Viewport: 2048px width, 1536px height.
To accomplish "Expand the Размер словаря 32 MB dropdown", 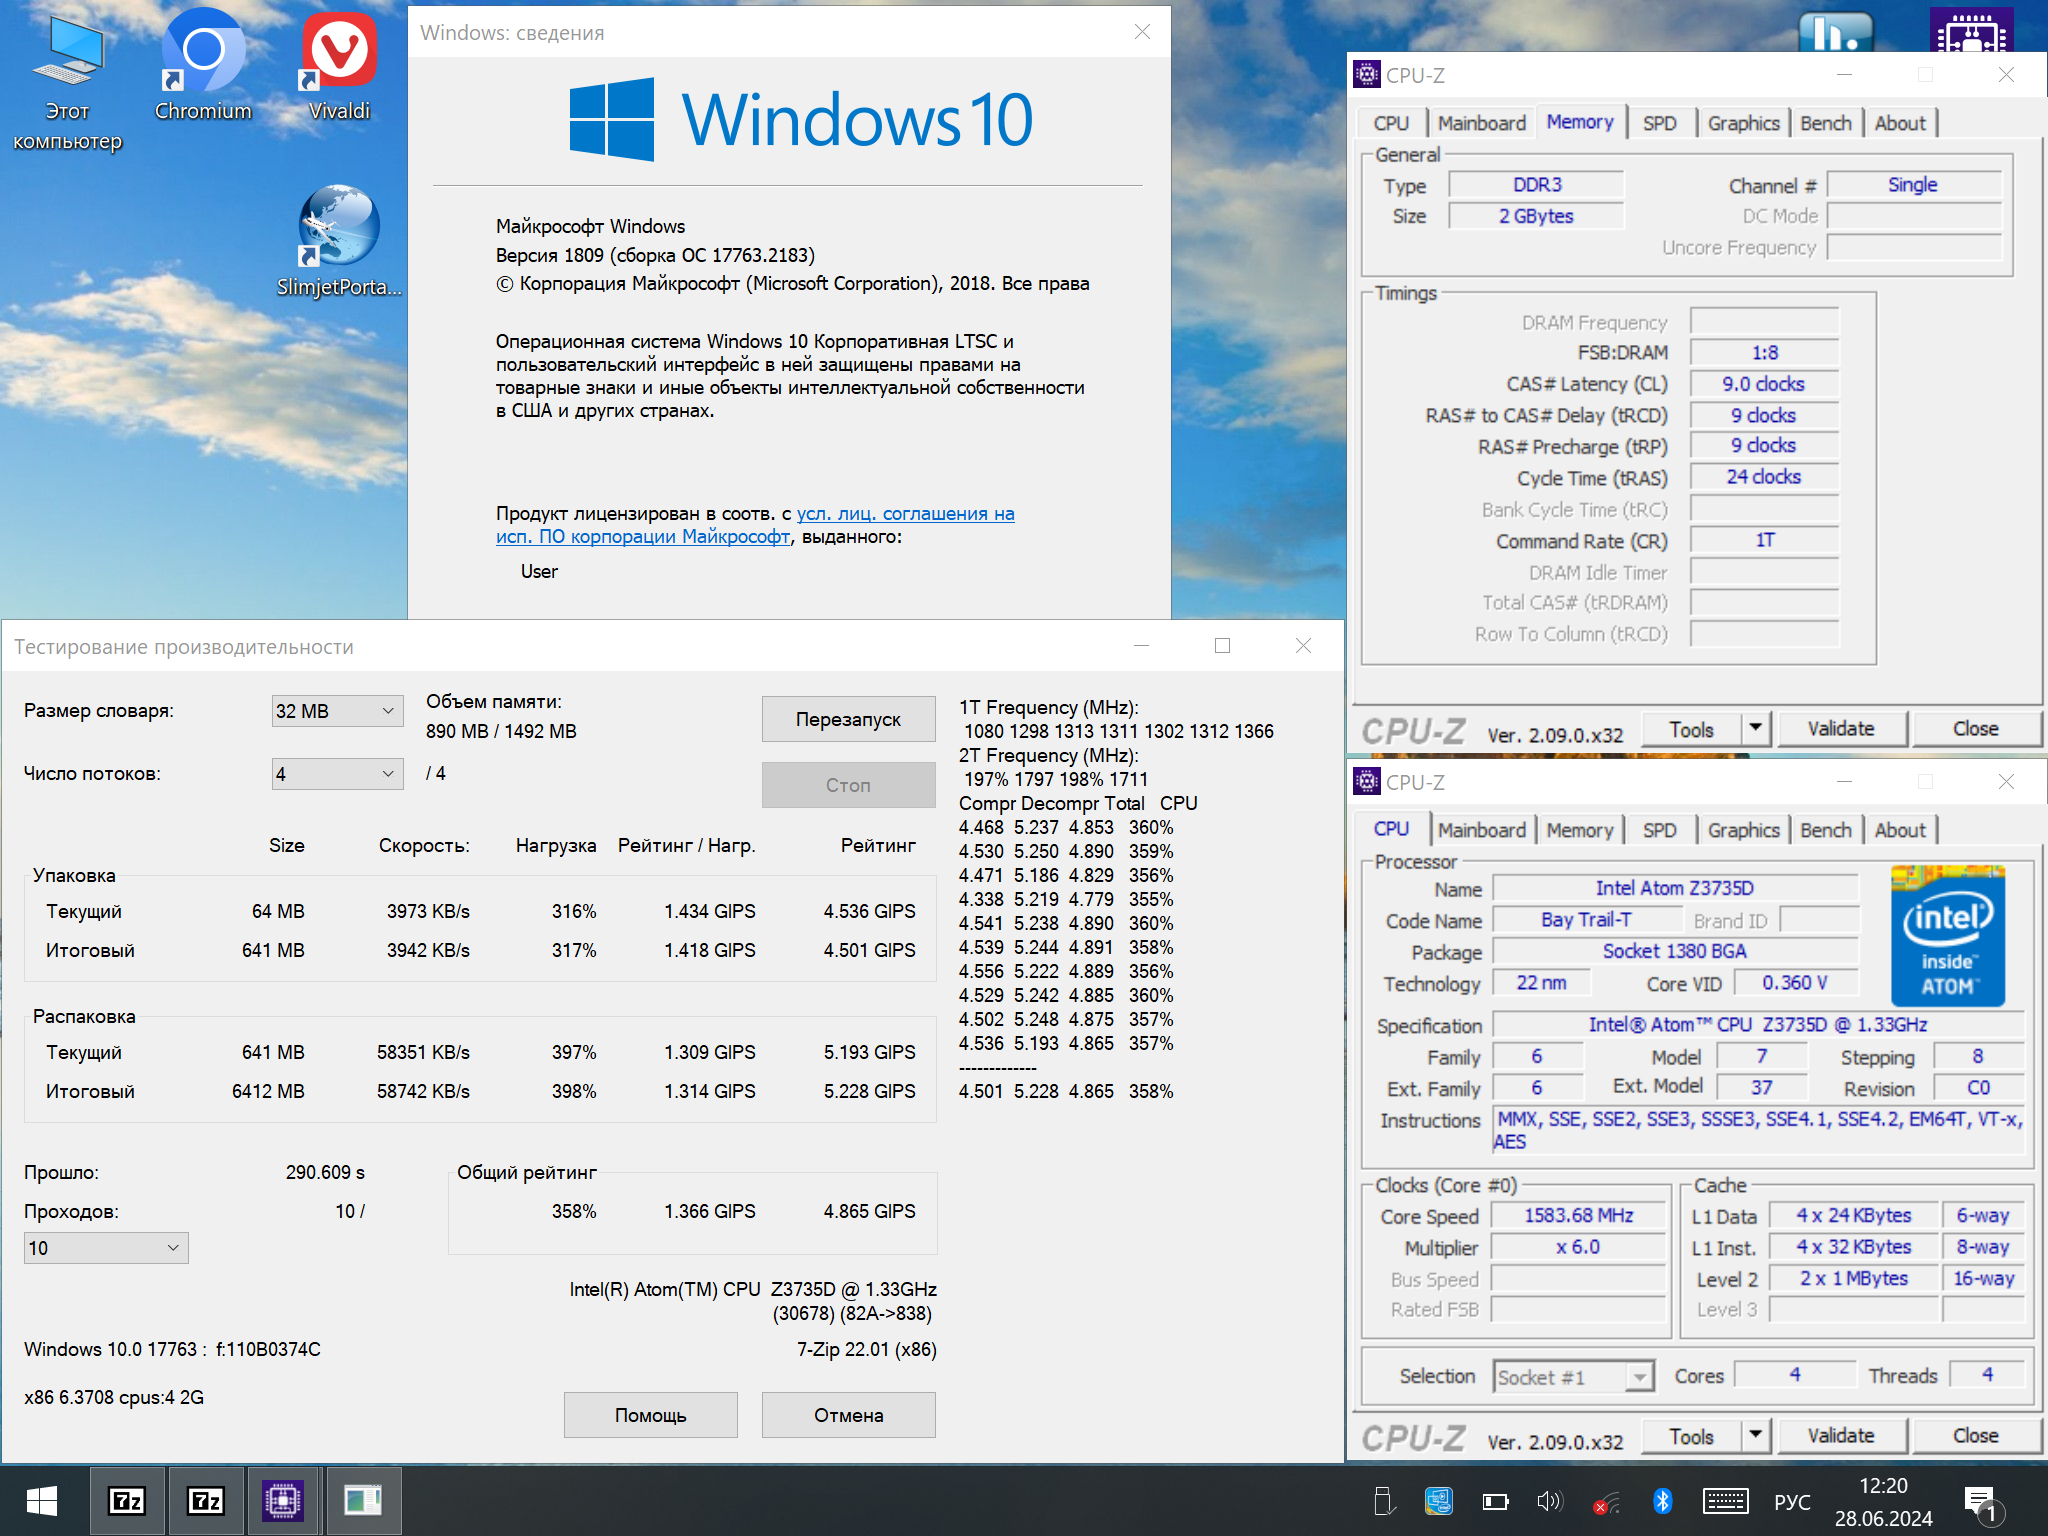I will pos(337,711).
